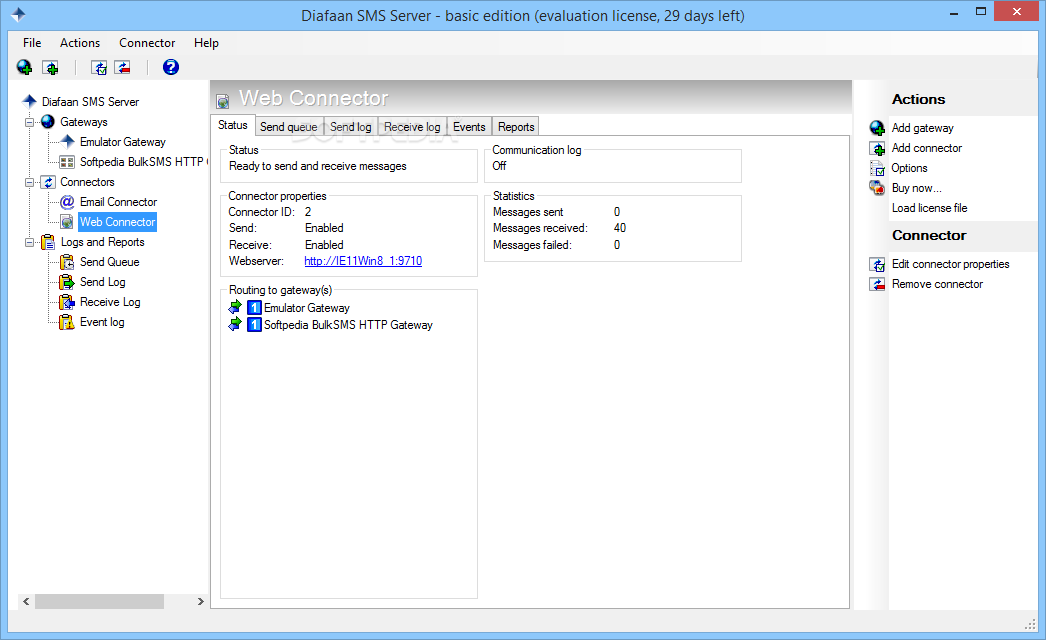Collapse the Connectors tree node
Screen dimensions: 1046x640
tap(29, 182)
